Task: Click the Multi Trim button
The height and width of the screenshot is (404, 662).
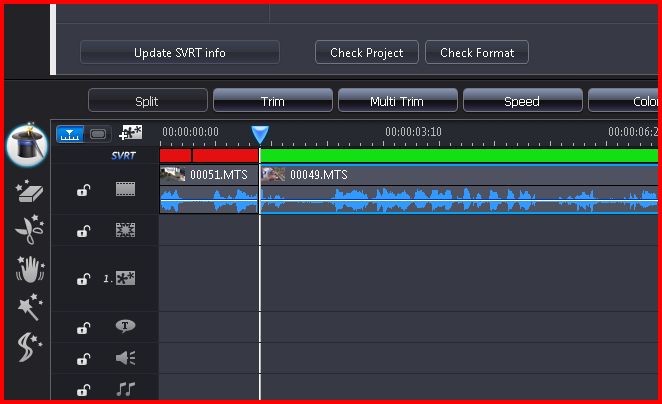Action: (397, 101)
